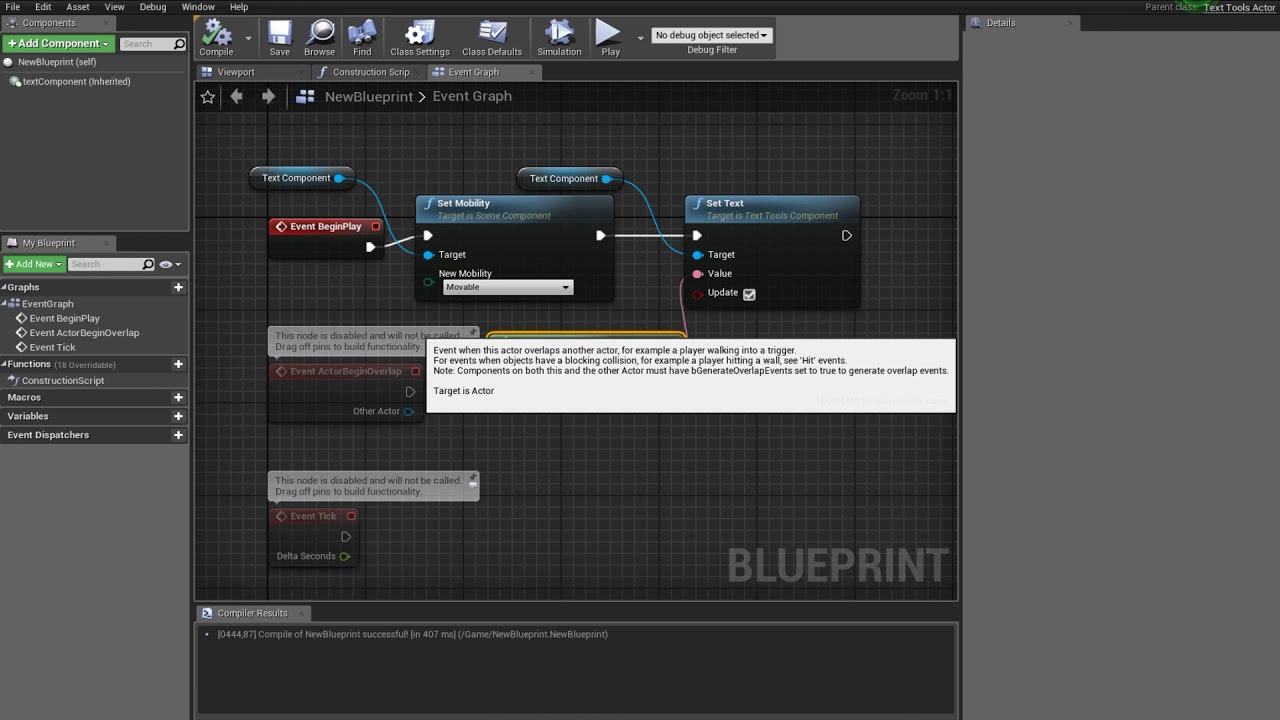The image size is (1280, 720).
Task: Click the Play button in toolbar
Action: click(610, 38)
